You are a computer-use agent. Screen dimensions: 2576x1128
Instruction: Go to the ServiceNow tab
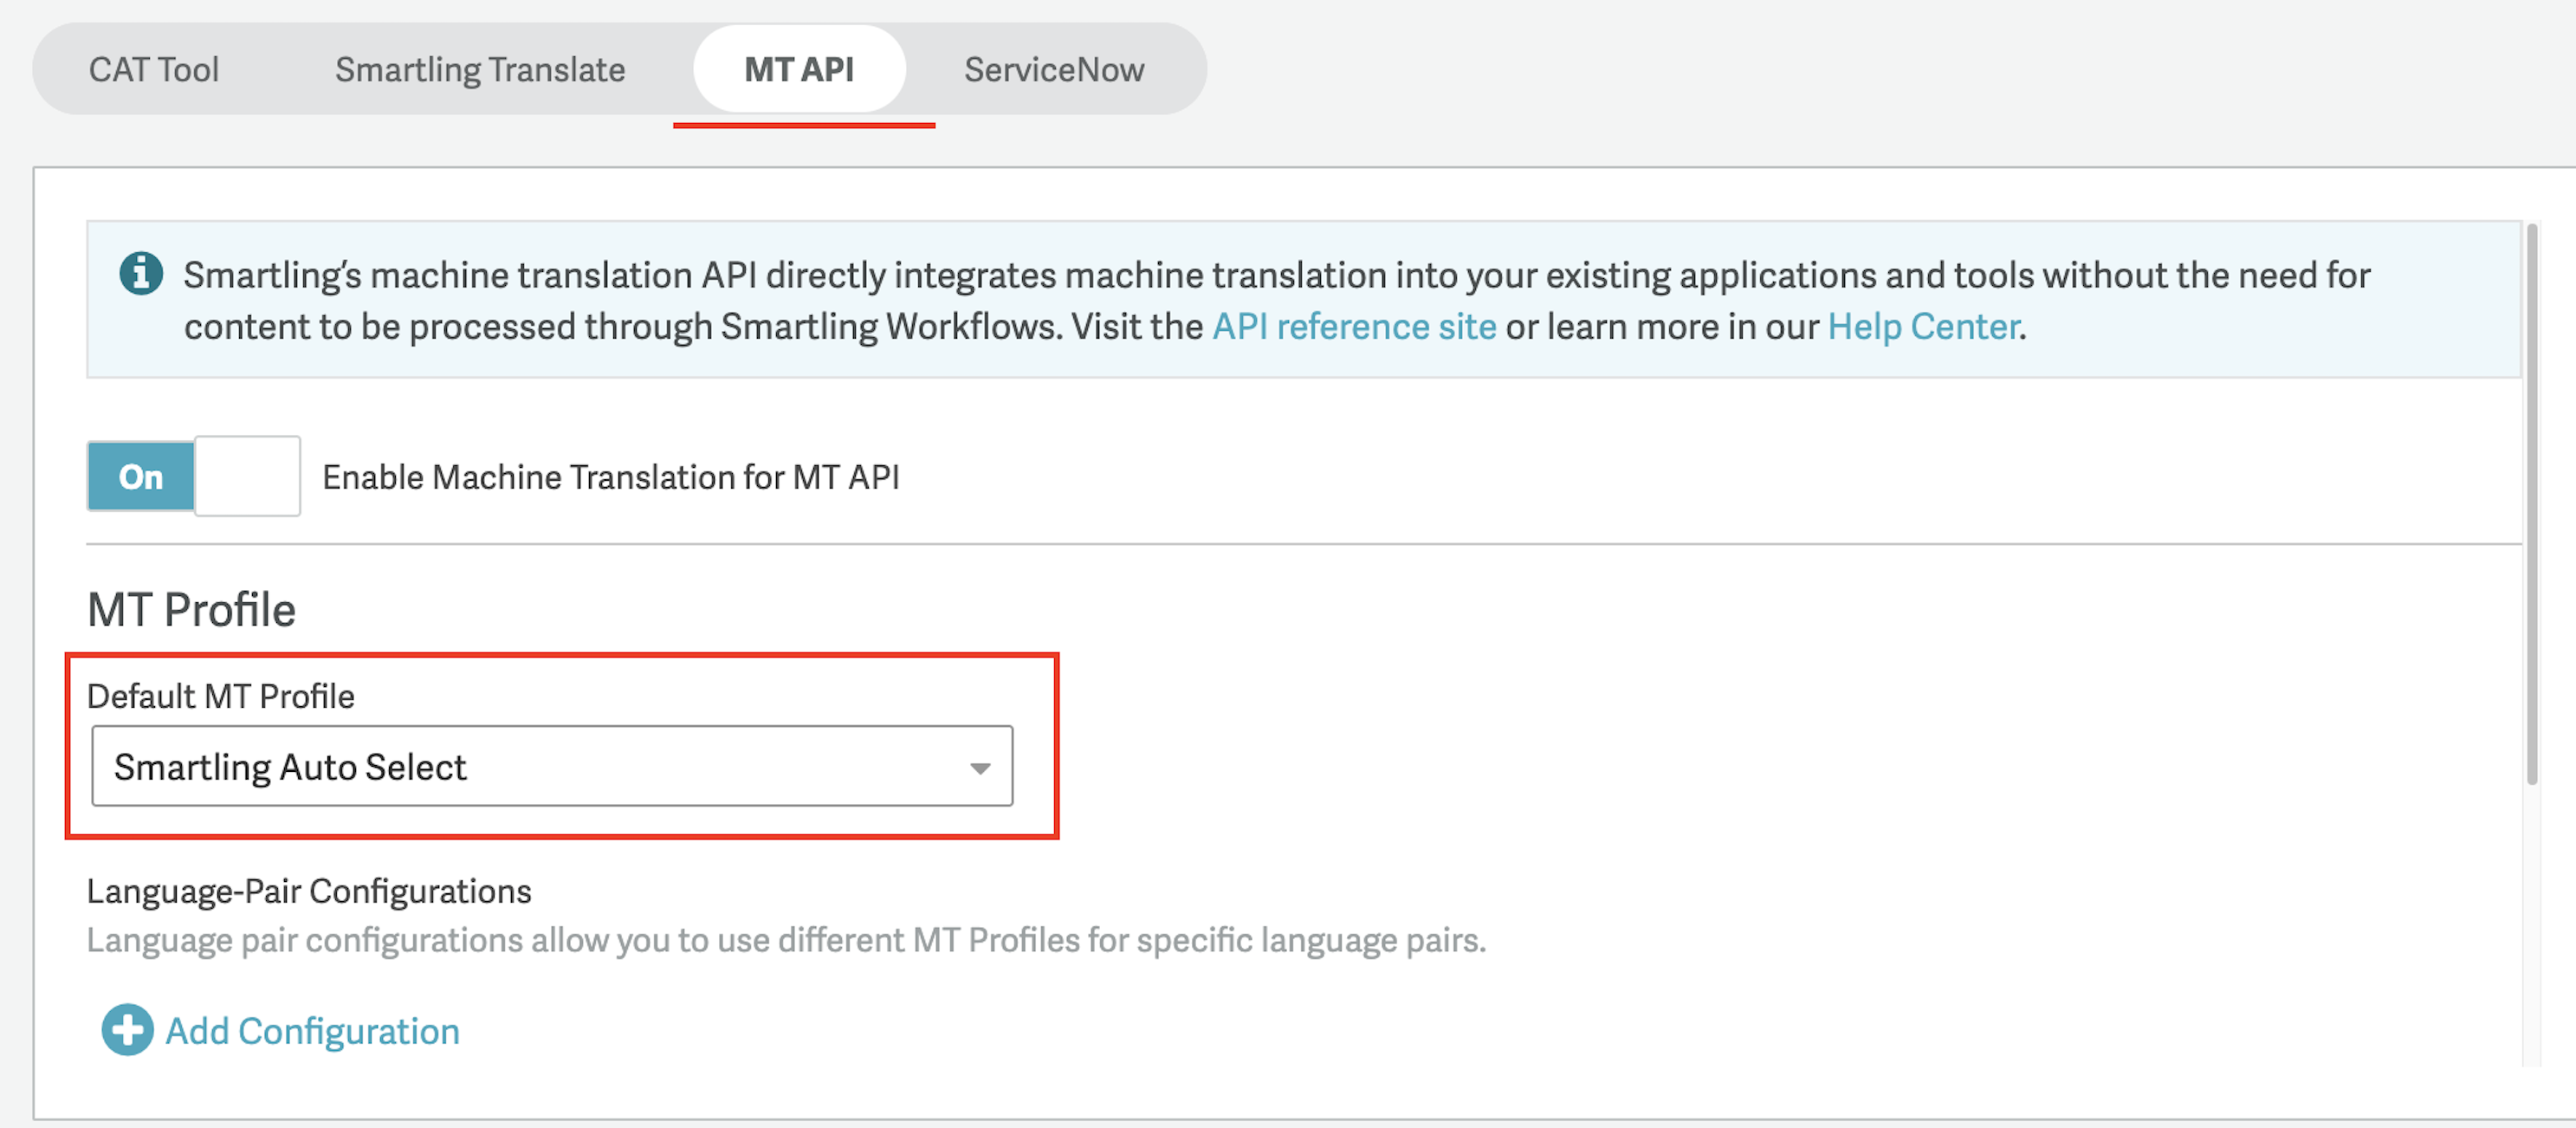1054,70
